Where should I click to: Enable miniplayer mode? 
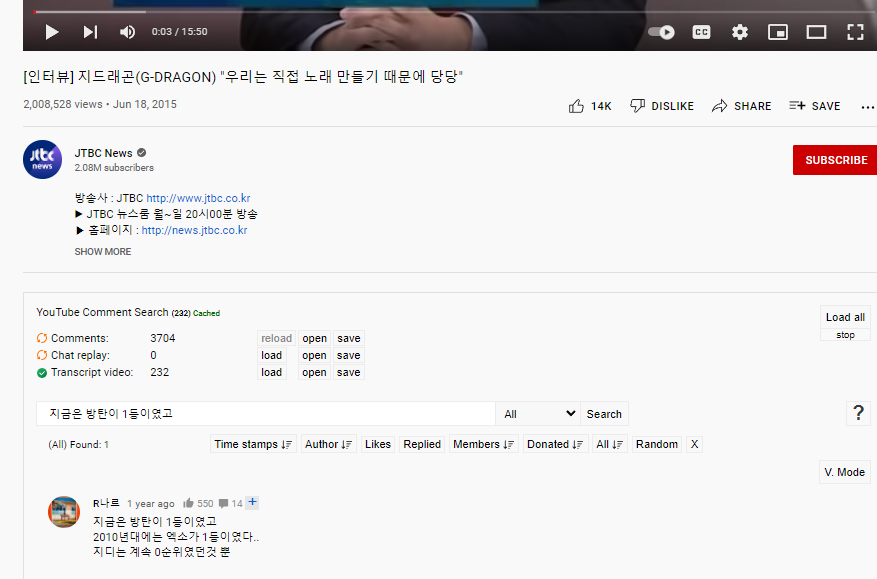pos(777,32)
